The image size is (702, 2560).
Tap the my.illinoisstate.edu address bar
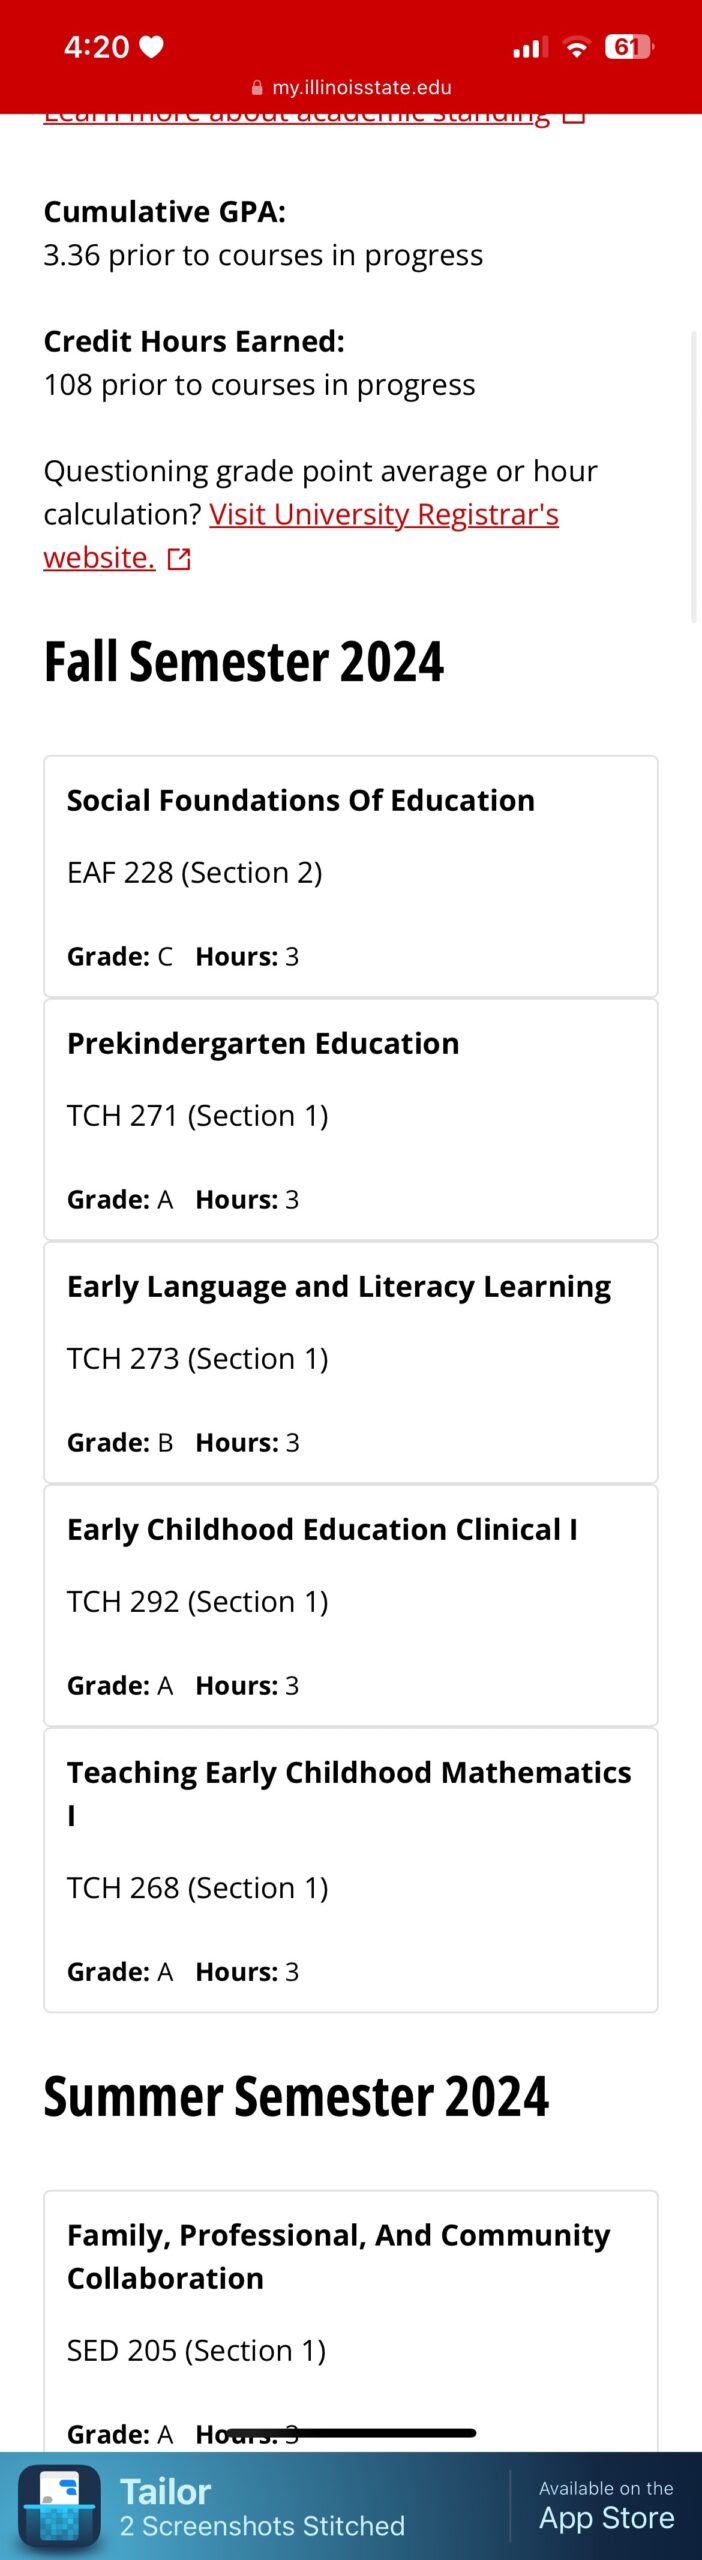[x=351, y=88]
